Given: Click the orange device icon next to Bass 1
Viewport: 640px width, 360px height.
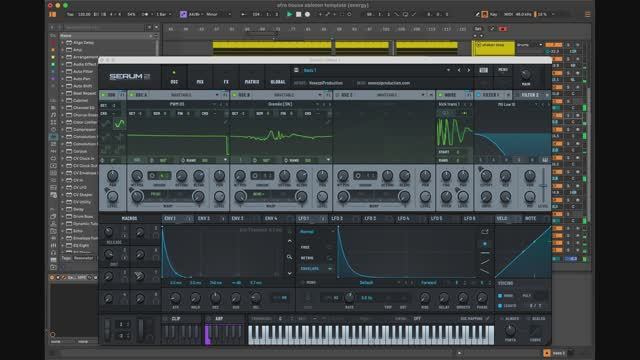Looking at the screenshot, I should coord(547,353).
